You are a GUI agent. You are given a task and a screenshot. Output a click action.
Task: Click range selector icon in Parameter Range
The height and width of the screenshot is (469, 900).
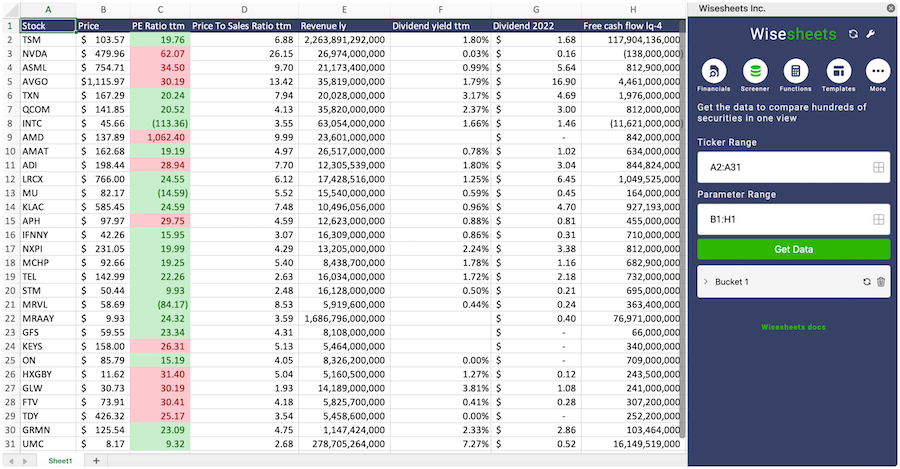tap(878, 218)
